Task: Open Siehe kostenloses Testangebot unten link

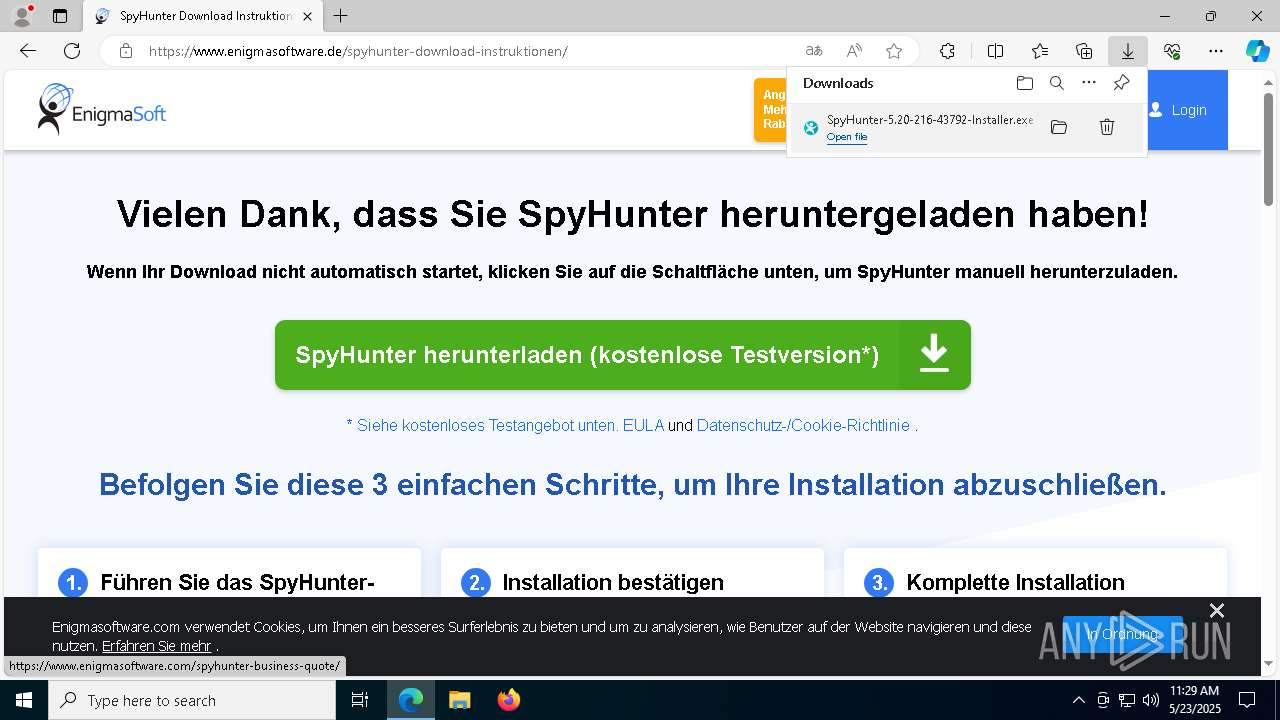Action: [482, 425]
